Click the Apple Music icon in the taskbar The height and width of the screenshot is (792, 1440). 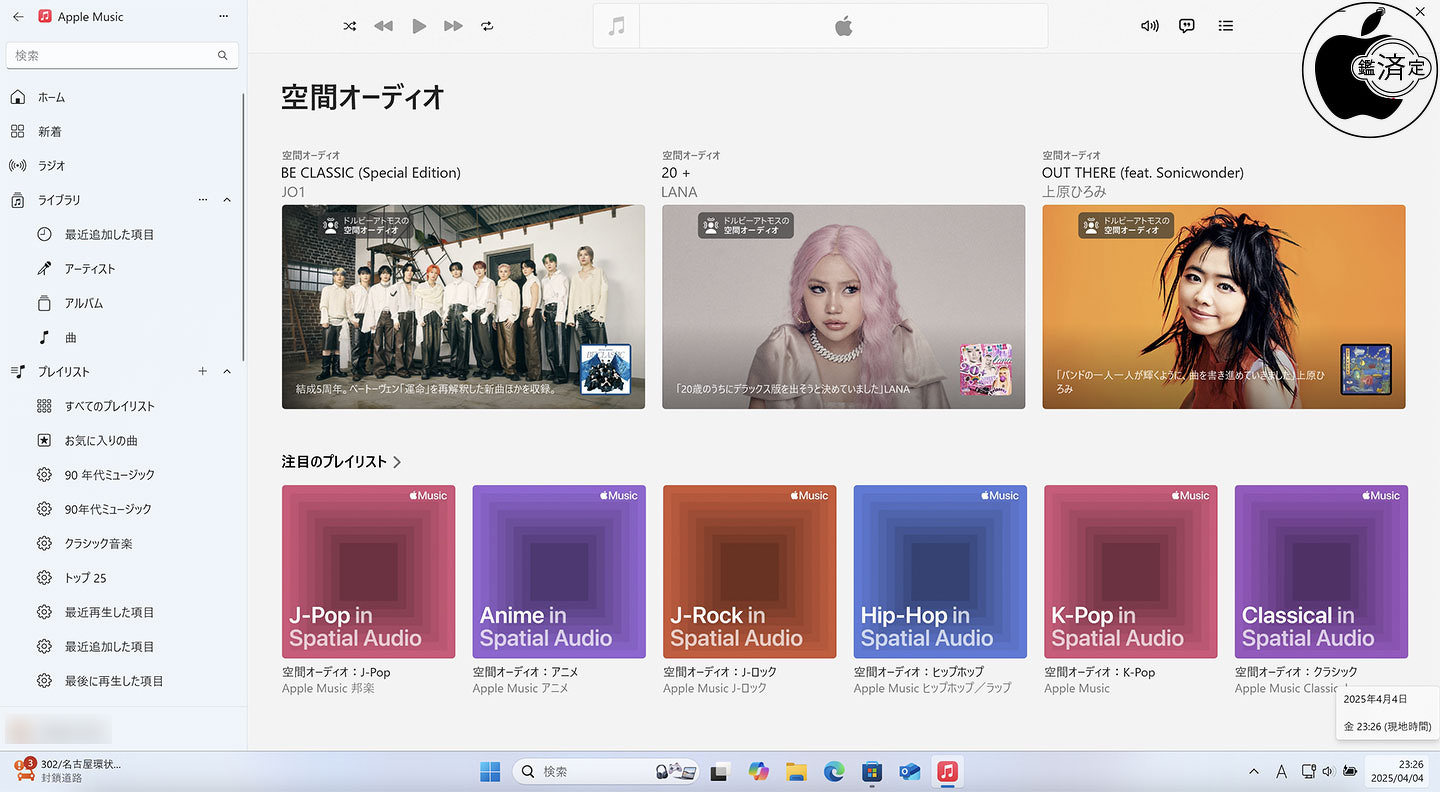tap(947, 772)
